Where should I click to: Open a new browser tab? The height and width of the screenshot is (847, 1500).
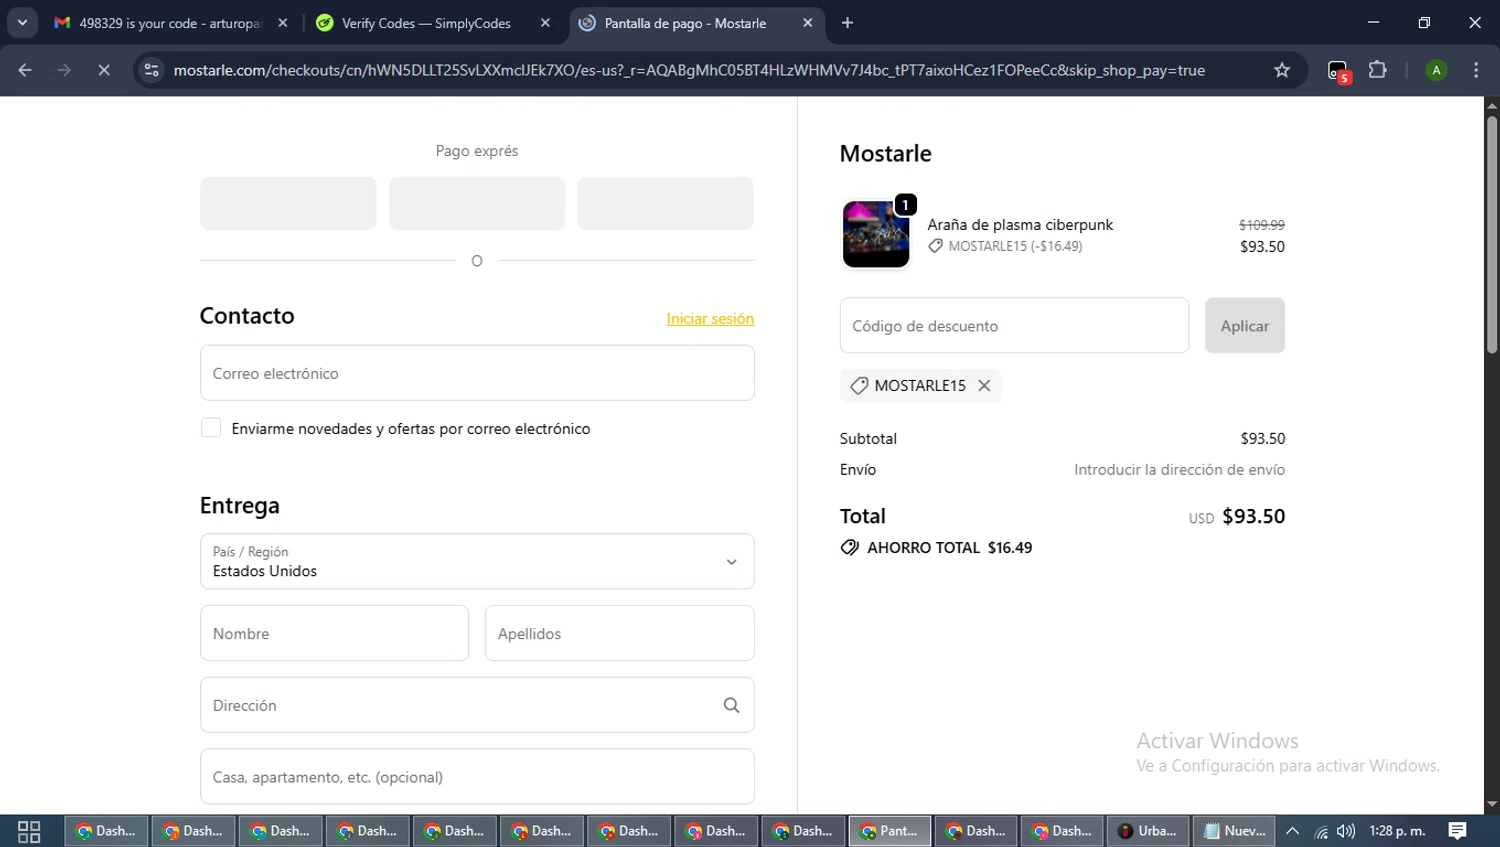[847, 23]
